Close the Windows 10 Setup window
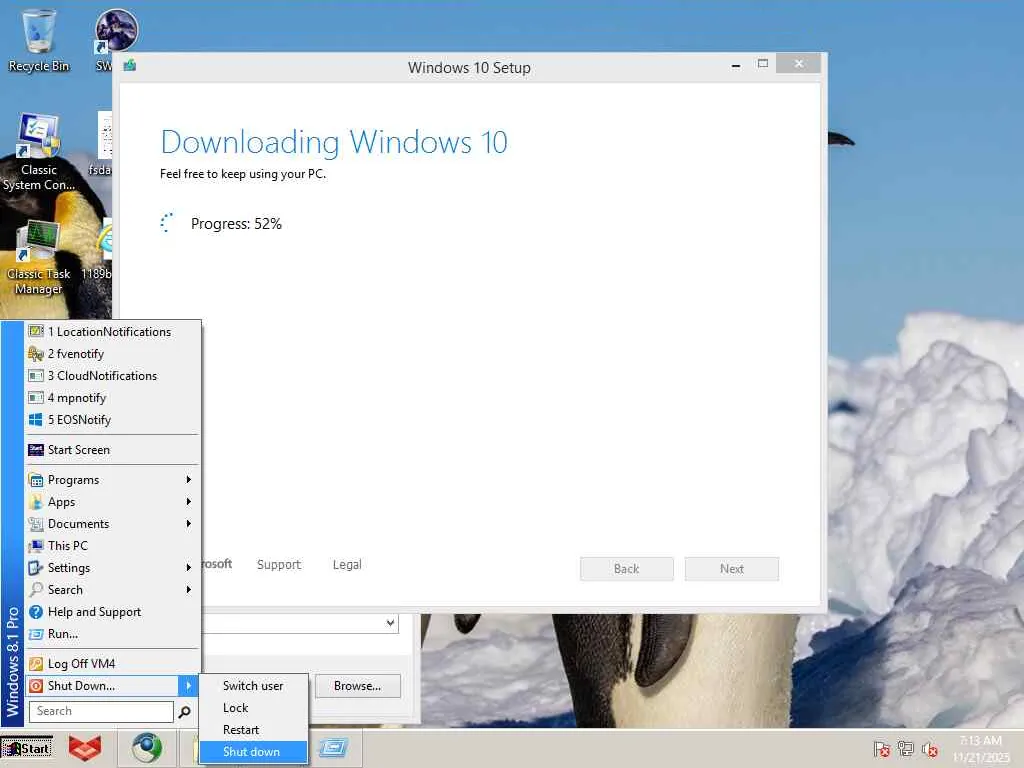This screenshot has height=768, width=1024. [799, 64]
